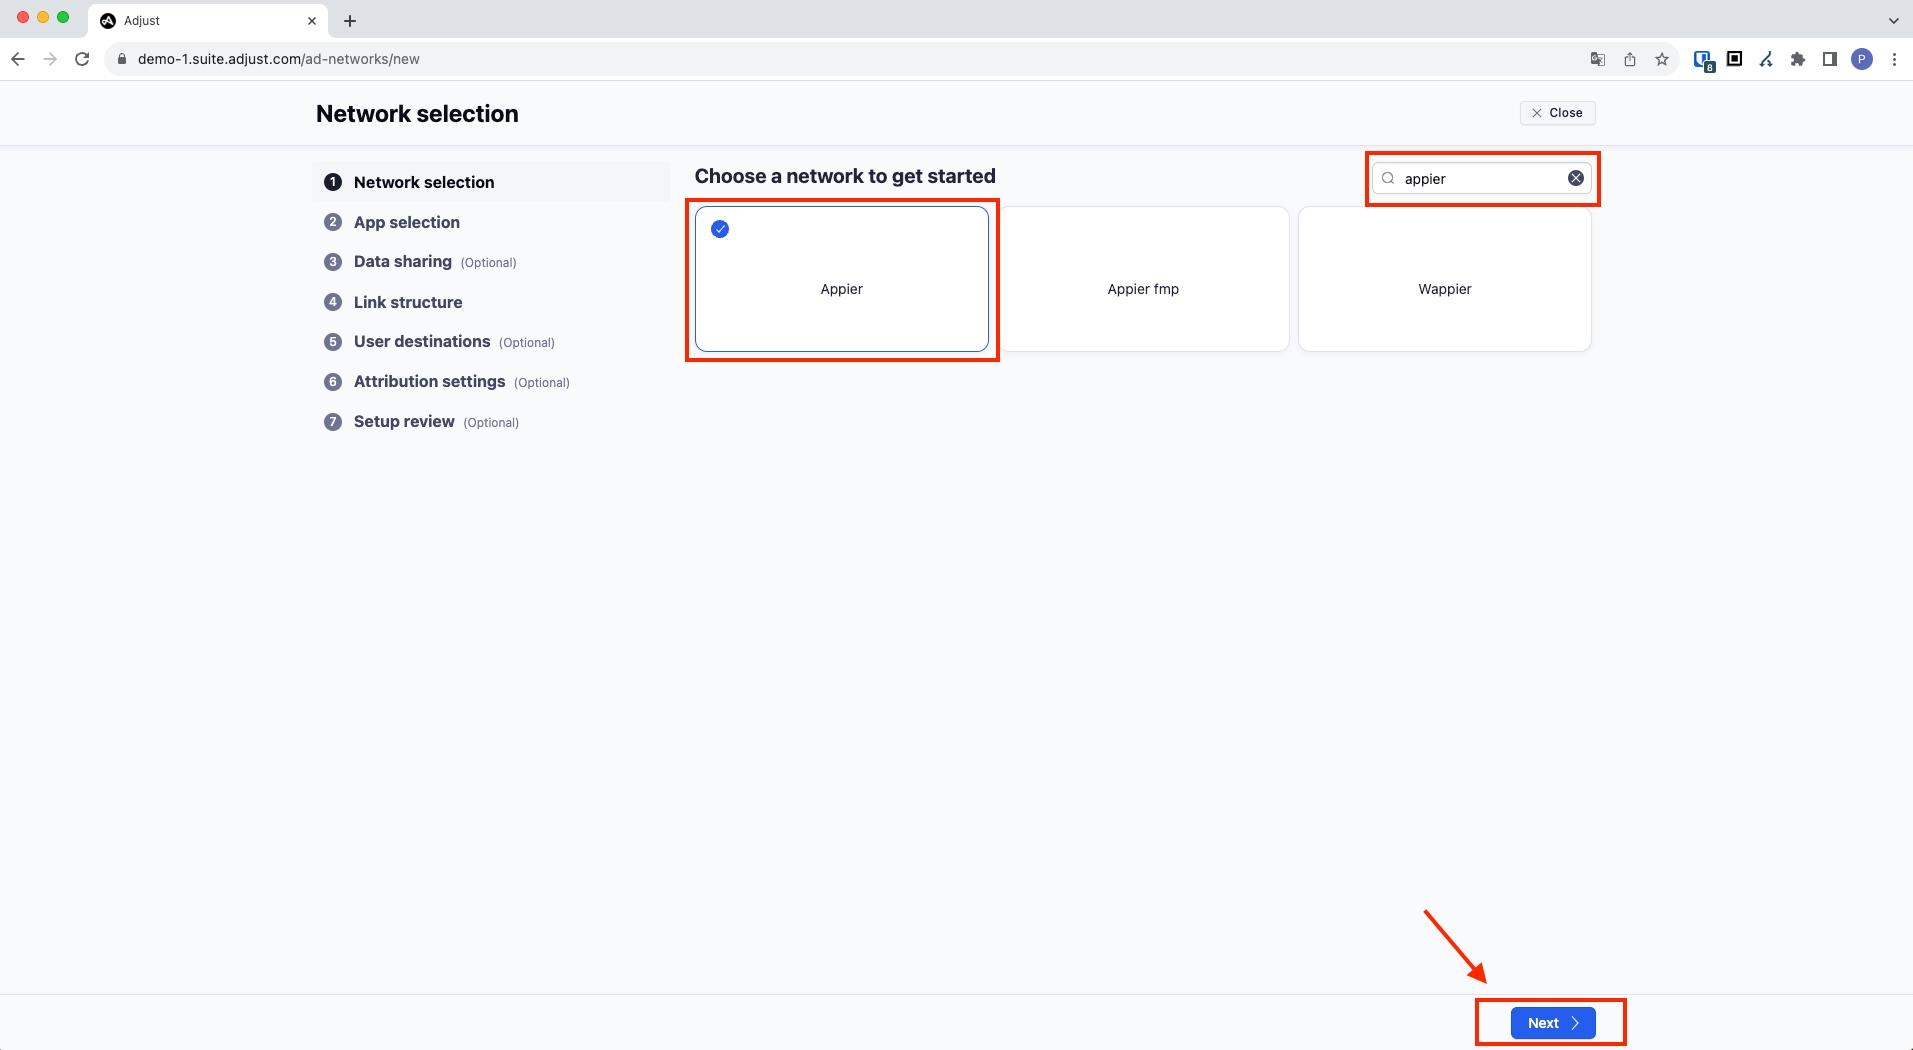This screenshot has width=1913, height=1050.
Task: Click the blue Next button
Action: click(1552, 1023)
